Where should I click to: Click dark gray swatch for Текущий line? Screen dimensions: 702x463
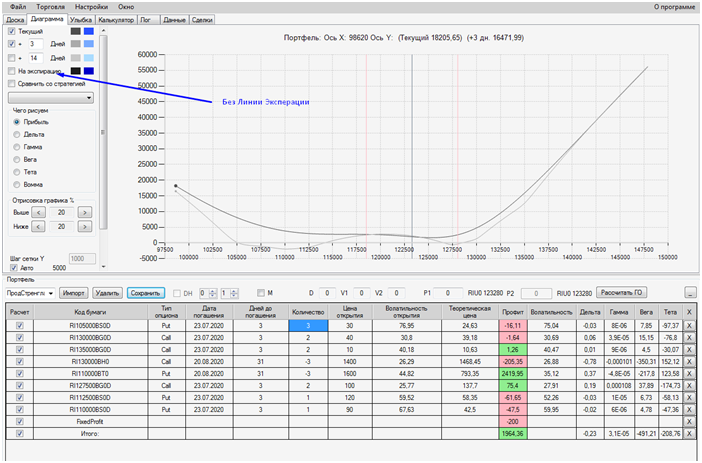[76, 31]
